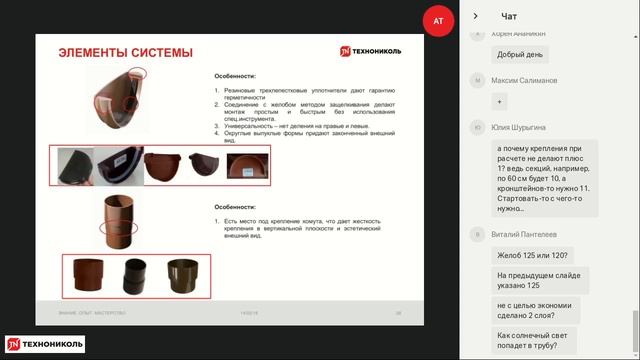Click the slide title 'ЭЛЕМЕНТЫ СИСТЕМЫ'
Screen dimensions: 640x360
tap(125, 53)
